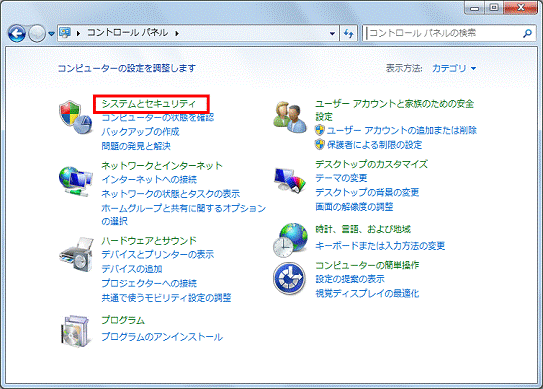Open recent pages dropdown next to forward button
The height and width of the screenshot is (389, 543).
click(51, 34)
